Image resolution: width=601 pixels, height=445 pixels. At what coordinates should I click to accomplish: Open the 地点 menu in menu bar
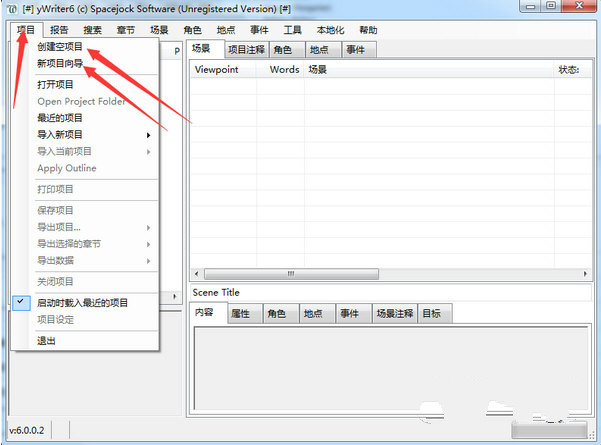[226, 30]
